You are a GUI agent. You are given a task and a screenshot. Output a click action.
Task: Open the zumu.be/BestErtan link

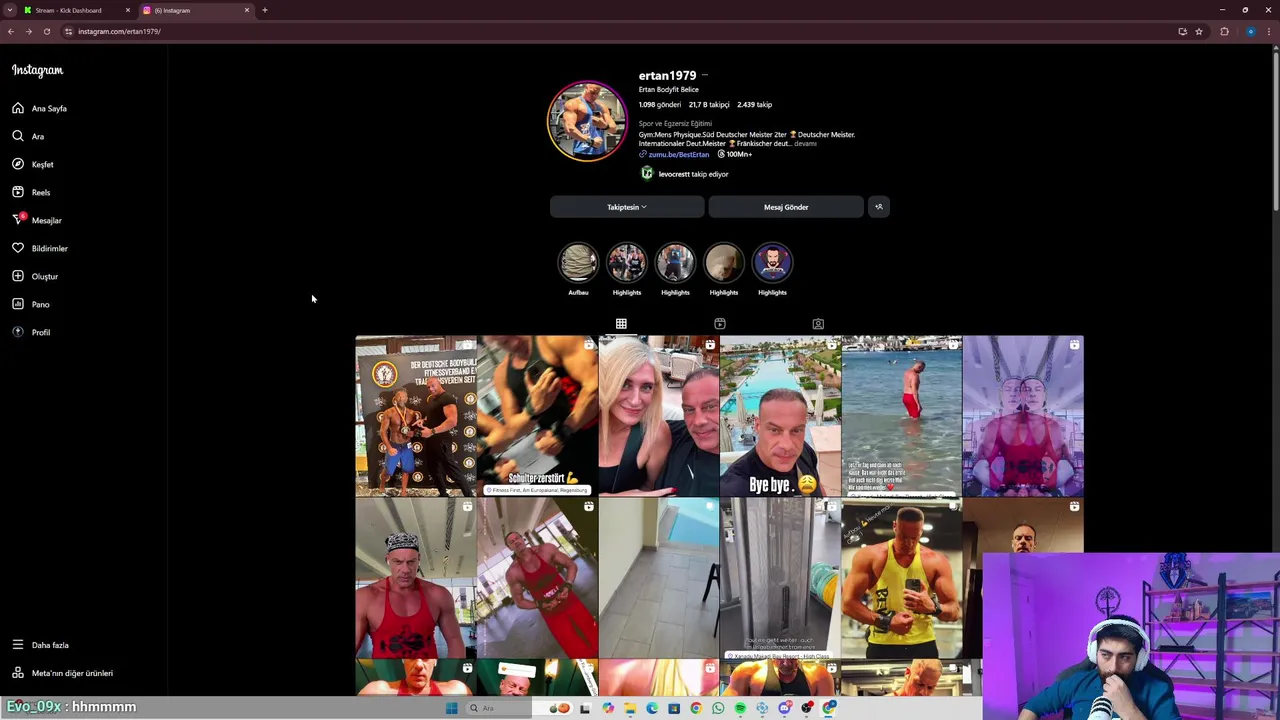(679, 154)
